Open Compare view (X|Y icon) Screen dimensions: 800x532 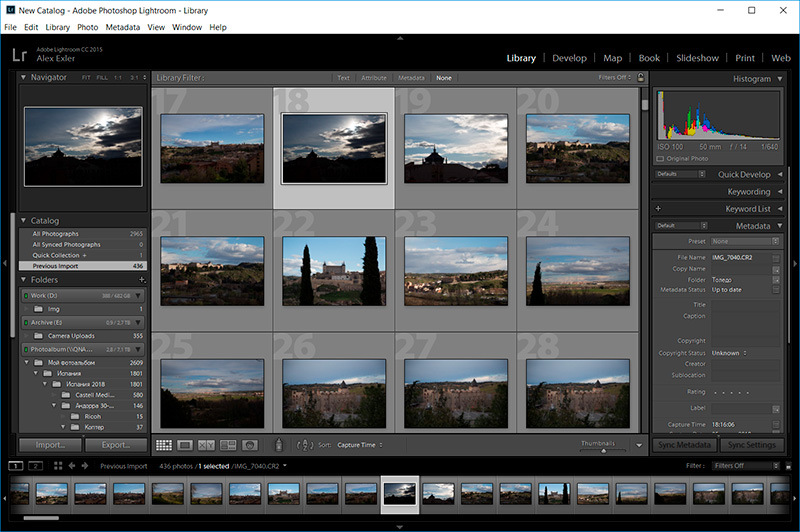click(207, 444)
